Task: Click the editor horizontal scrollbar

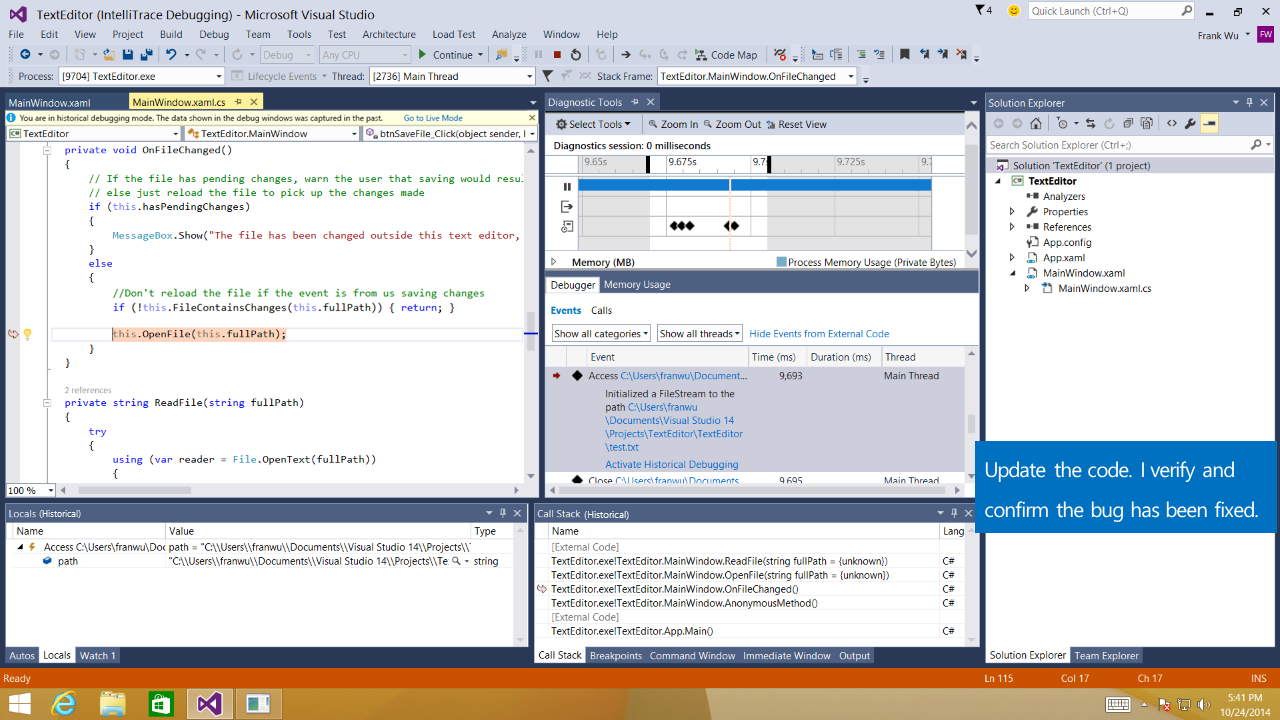Action: tap(290, 490)
